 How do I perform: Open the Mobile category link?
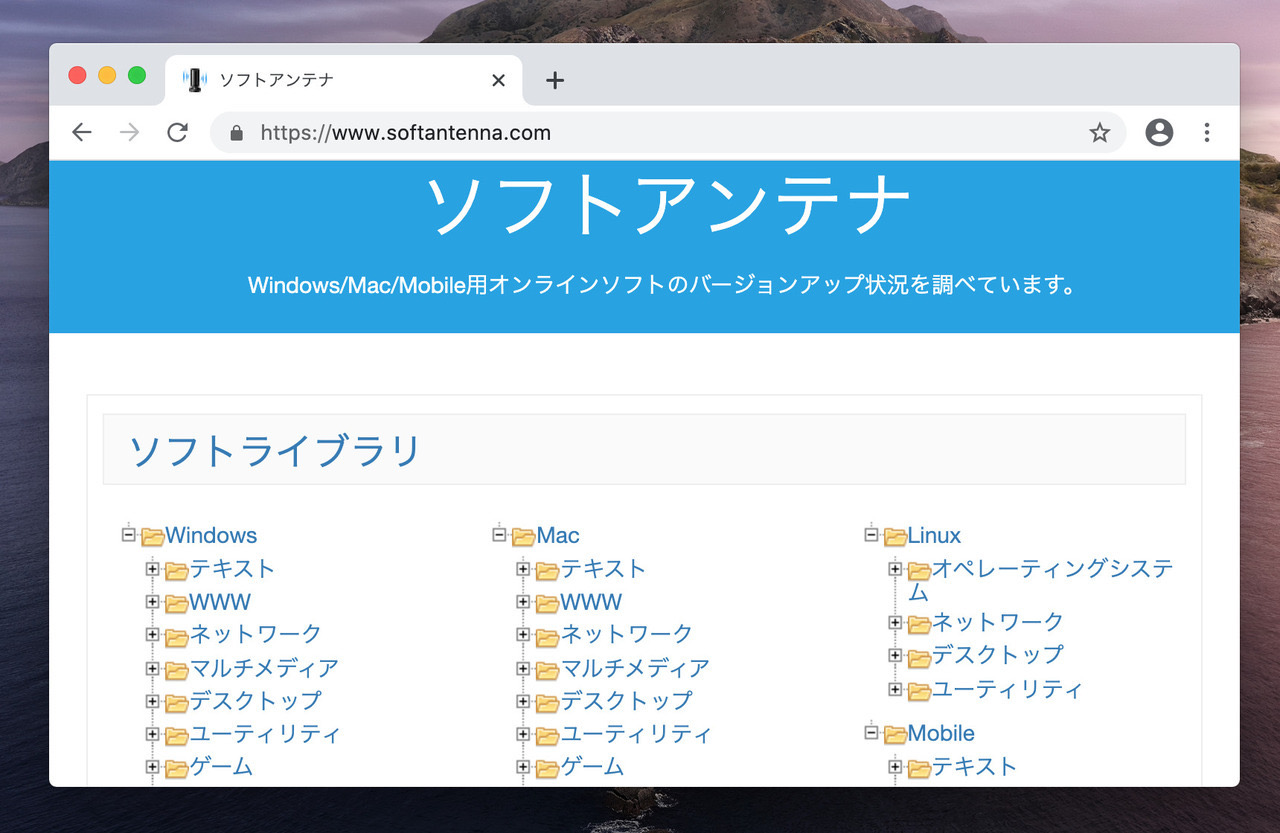(x=941, y=733)
